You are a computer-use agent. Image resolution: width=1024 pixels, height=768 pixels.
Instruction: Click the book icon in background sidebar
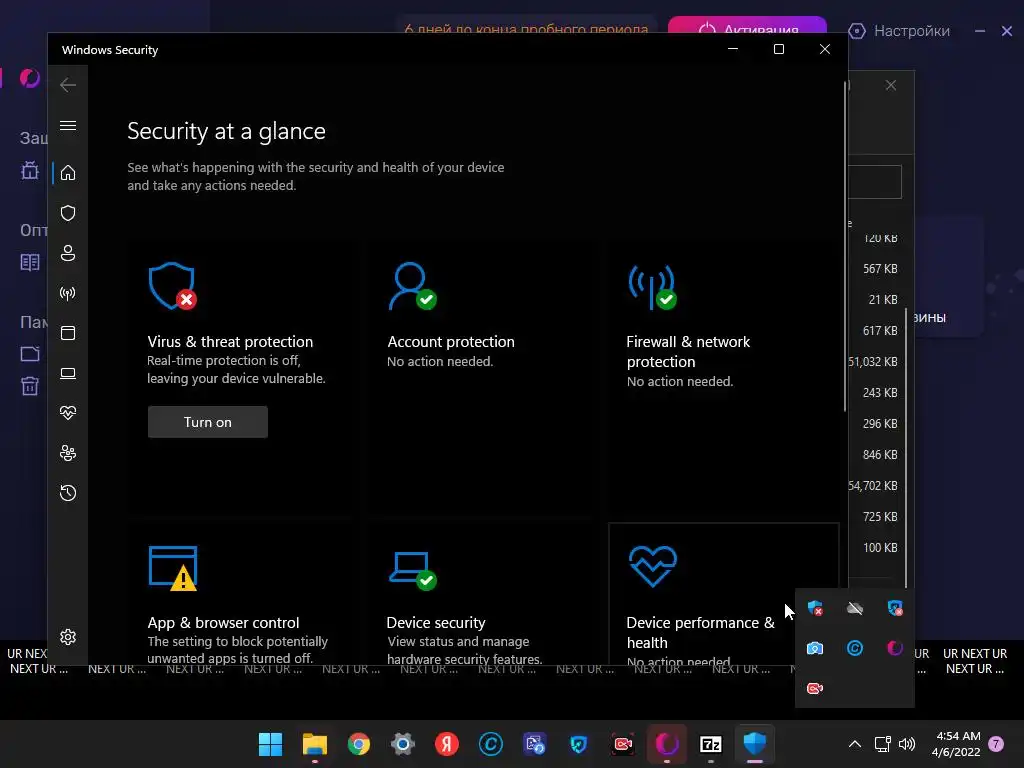[x=30, y=263]
